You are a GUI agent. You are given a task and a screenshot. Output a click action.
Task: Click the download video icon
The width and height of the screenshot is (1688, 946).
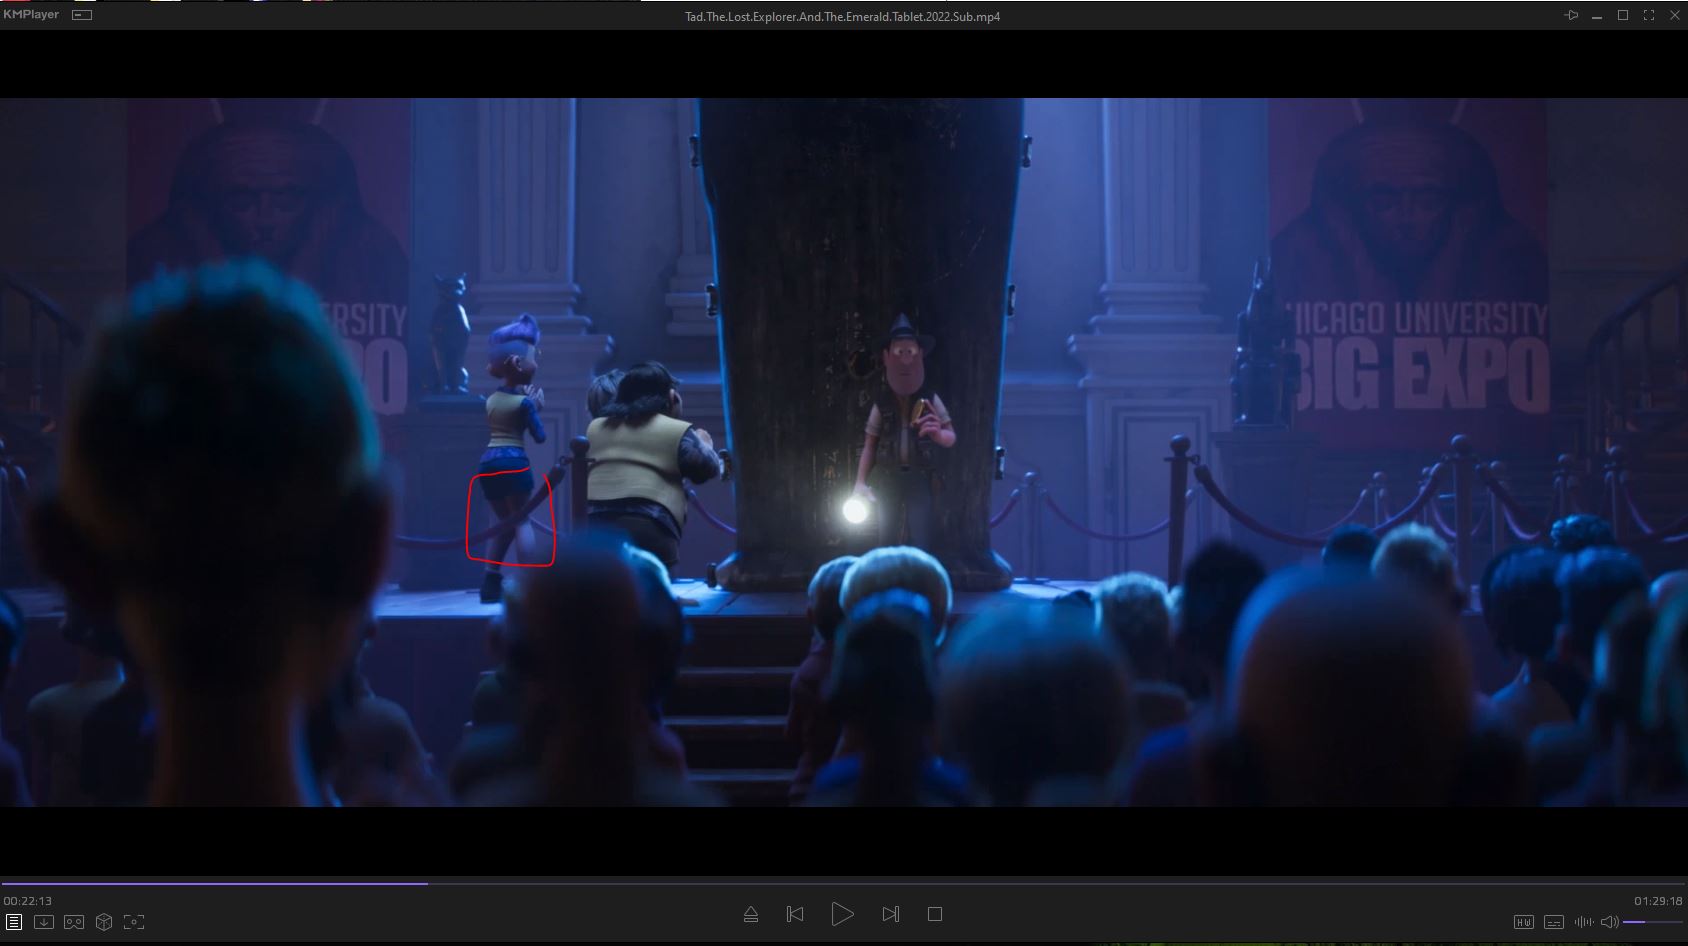[44, 922]
